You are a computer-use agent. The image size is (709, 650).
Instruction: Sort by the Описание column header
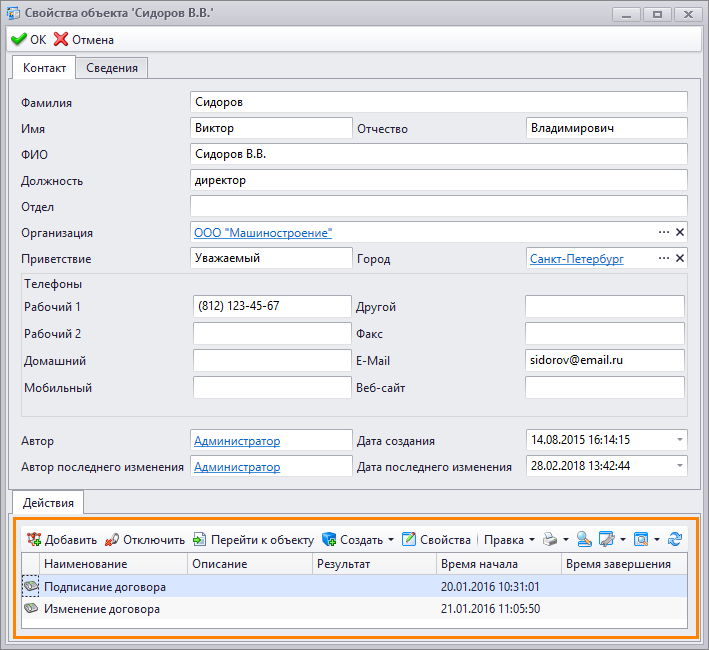coord(250,564)
